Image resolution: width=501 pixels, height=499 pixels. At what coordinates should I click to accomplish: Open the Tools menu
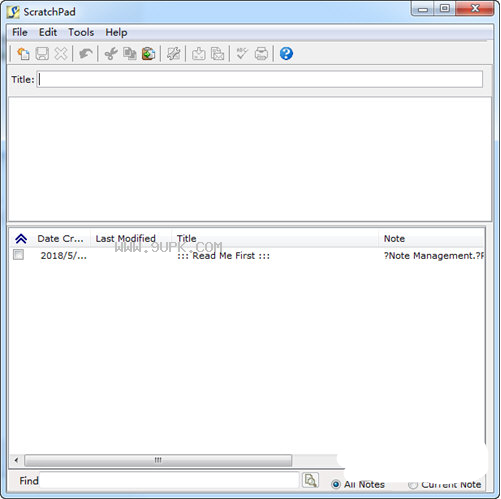click(81, 32)
